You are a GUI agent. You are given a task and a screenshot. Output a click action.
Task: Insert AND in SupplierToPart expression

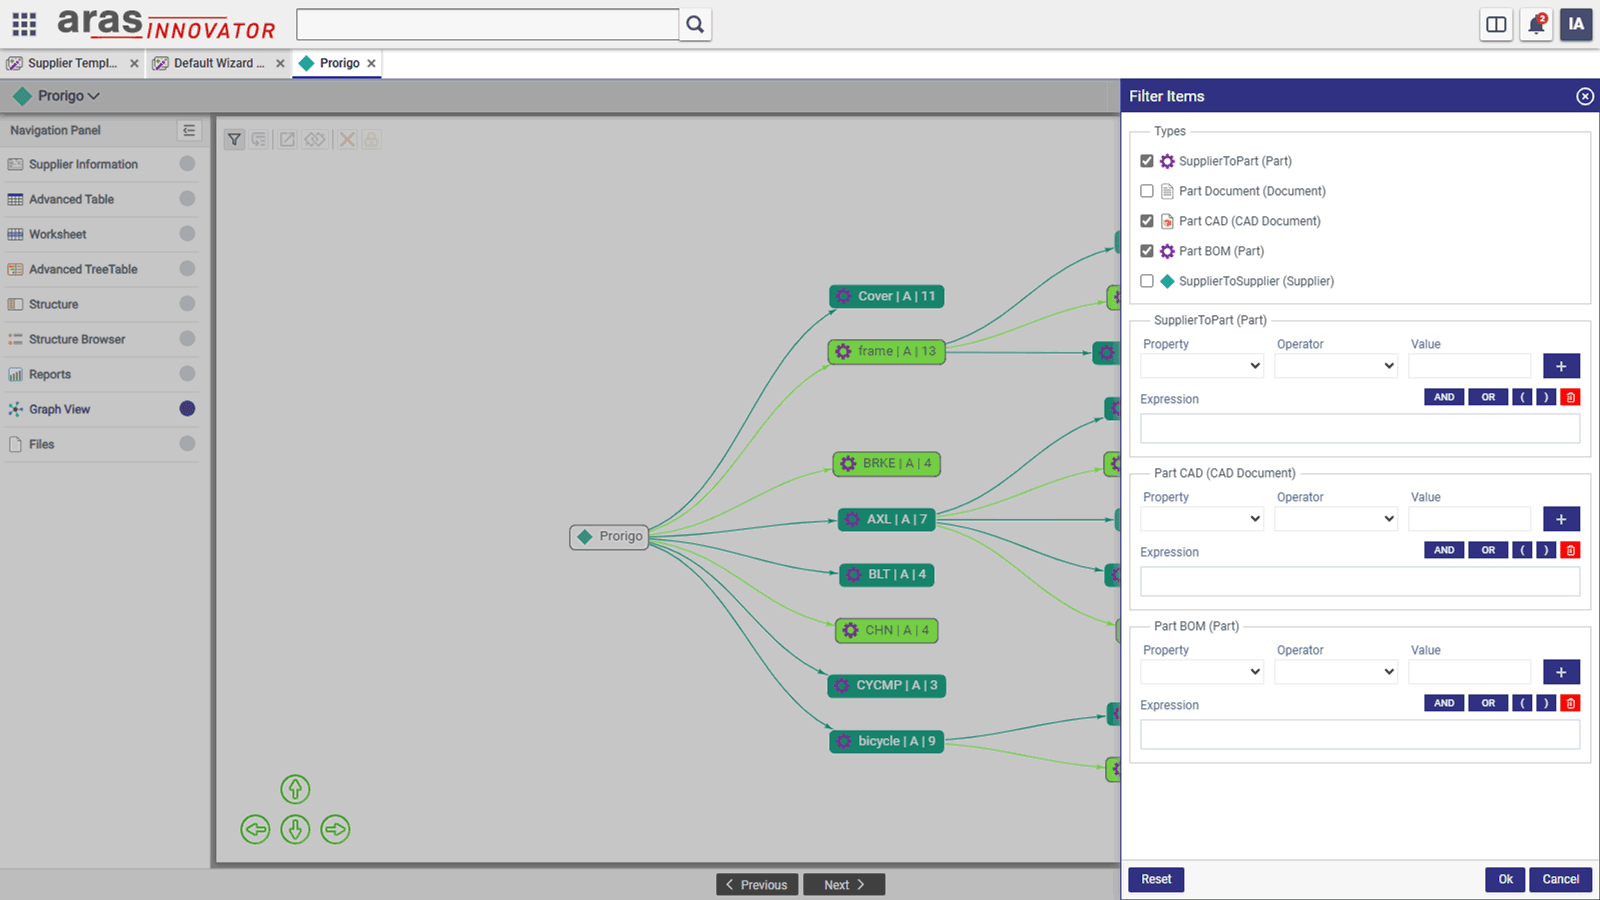point(1444,397)
